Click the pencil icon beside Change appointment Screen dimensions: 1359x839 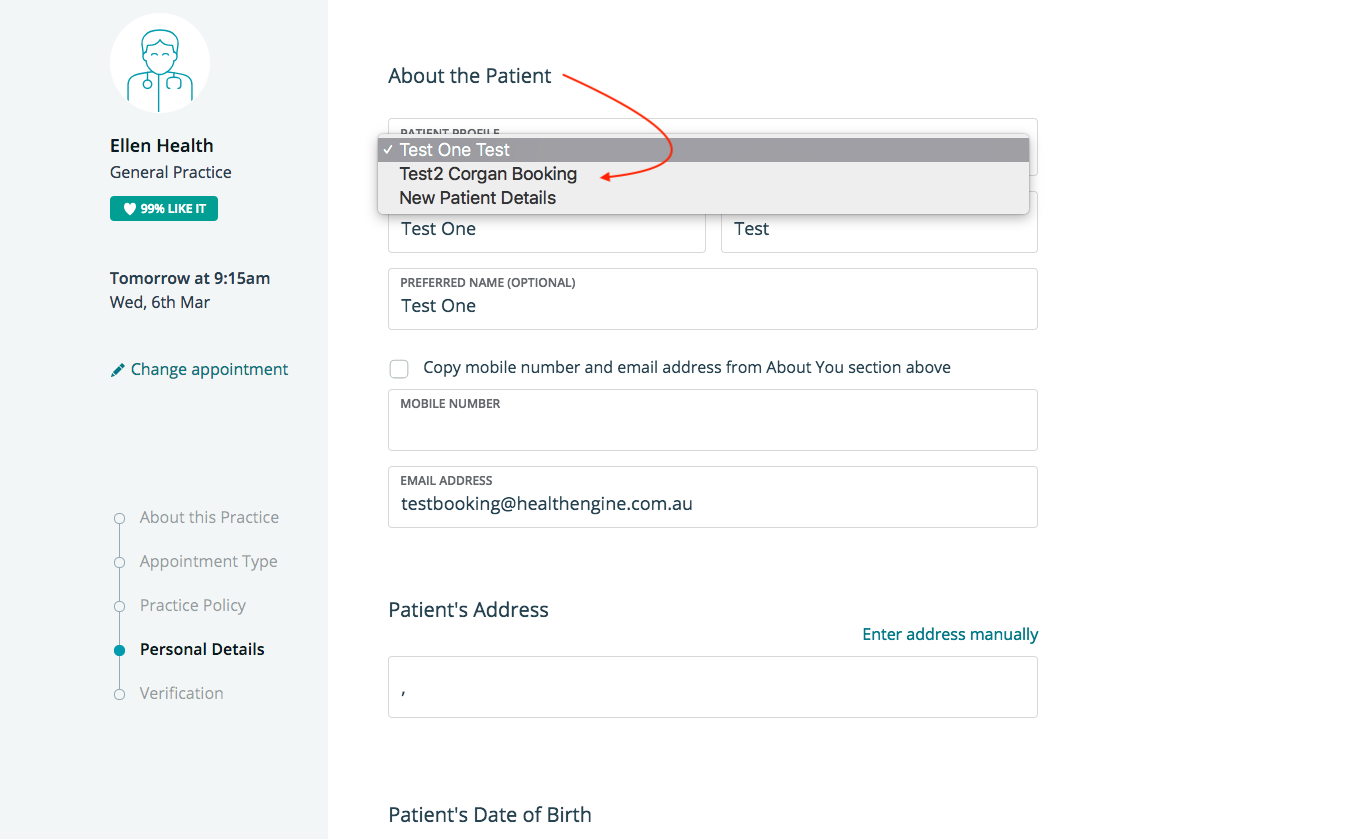point(118,370)
